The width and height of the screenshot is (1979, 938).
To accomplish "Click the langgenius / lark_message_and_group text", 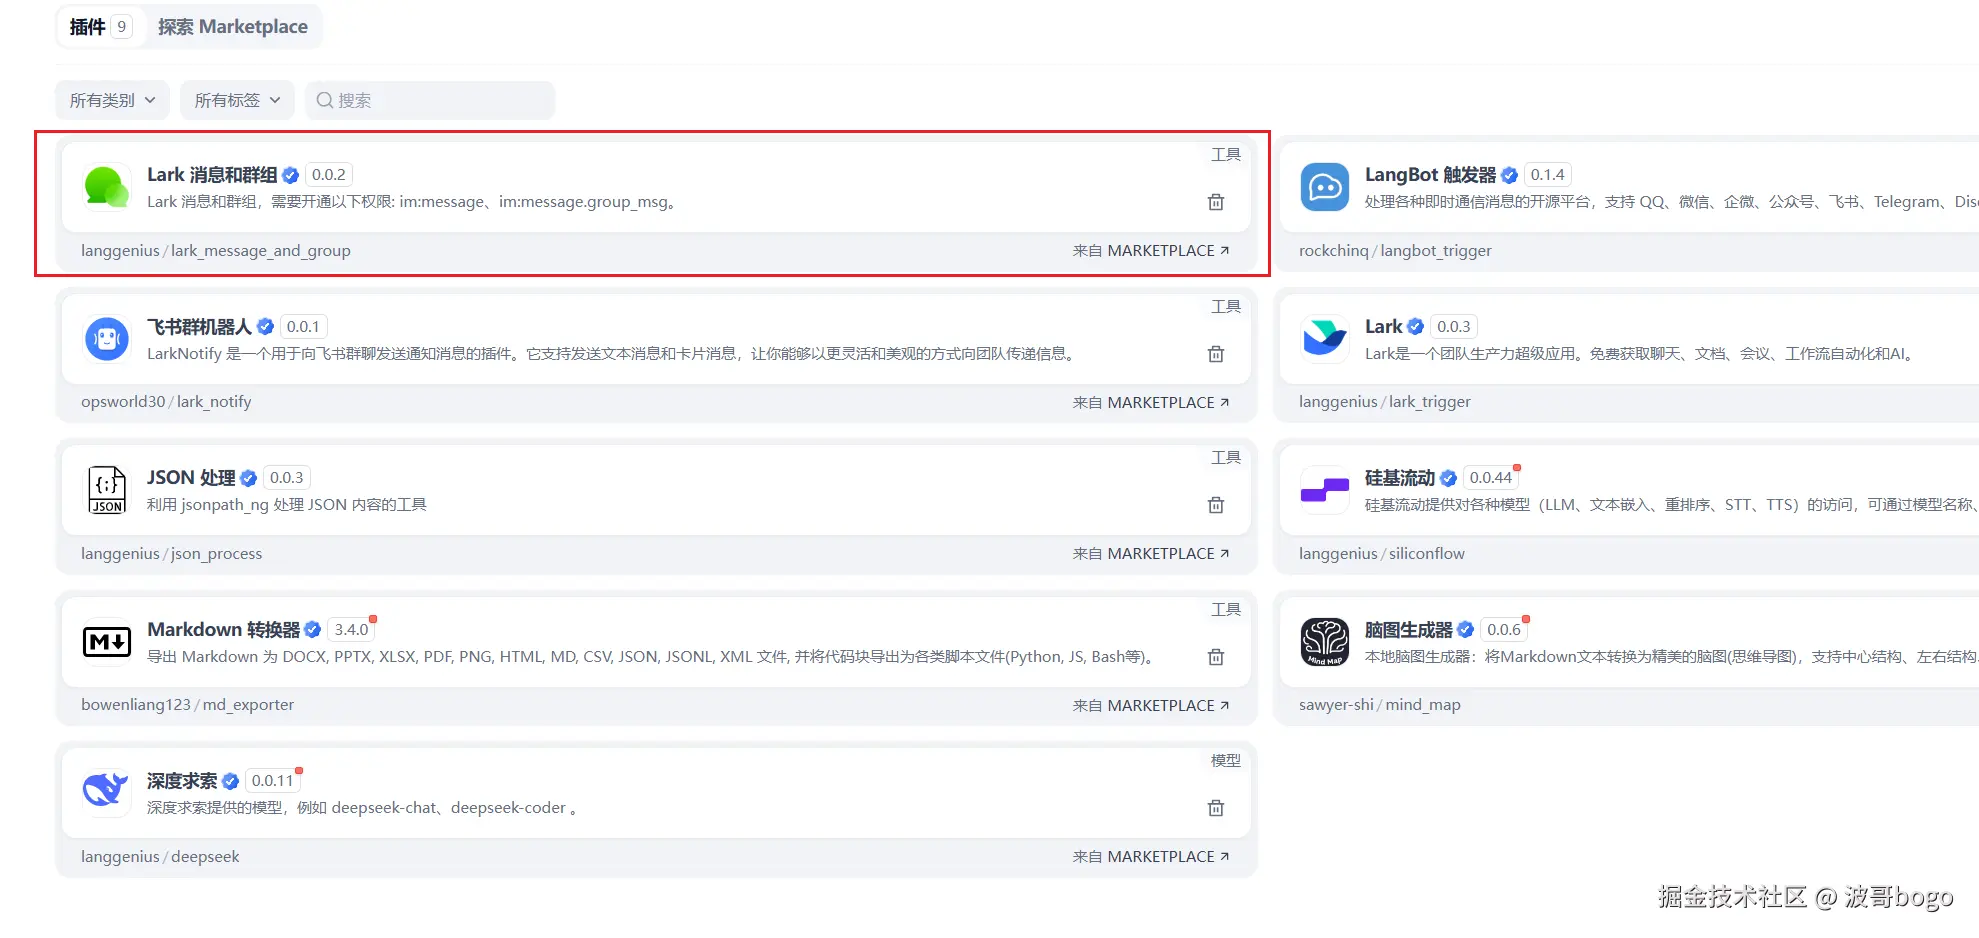I will point(216,251).
